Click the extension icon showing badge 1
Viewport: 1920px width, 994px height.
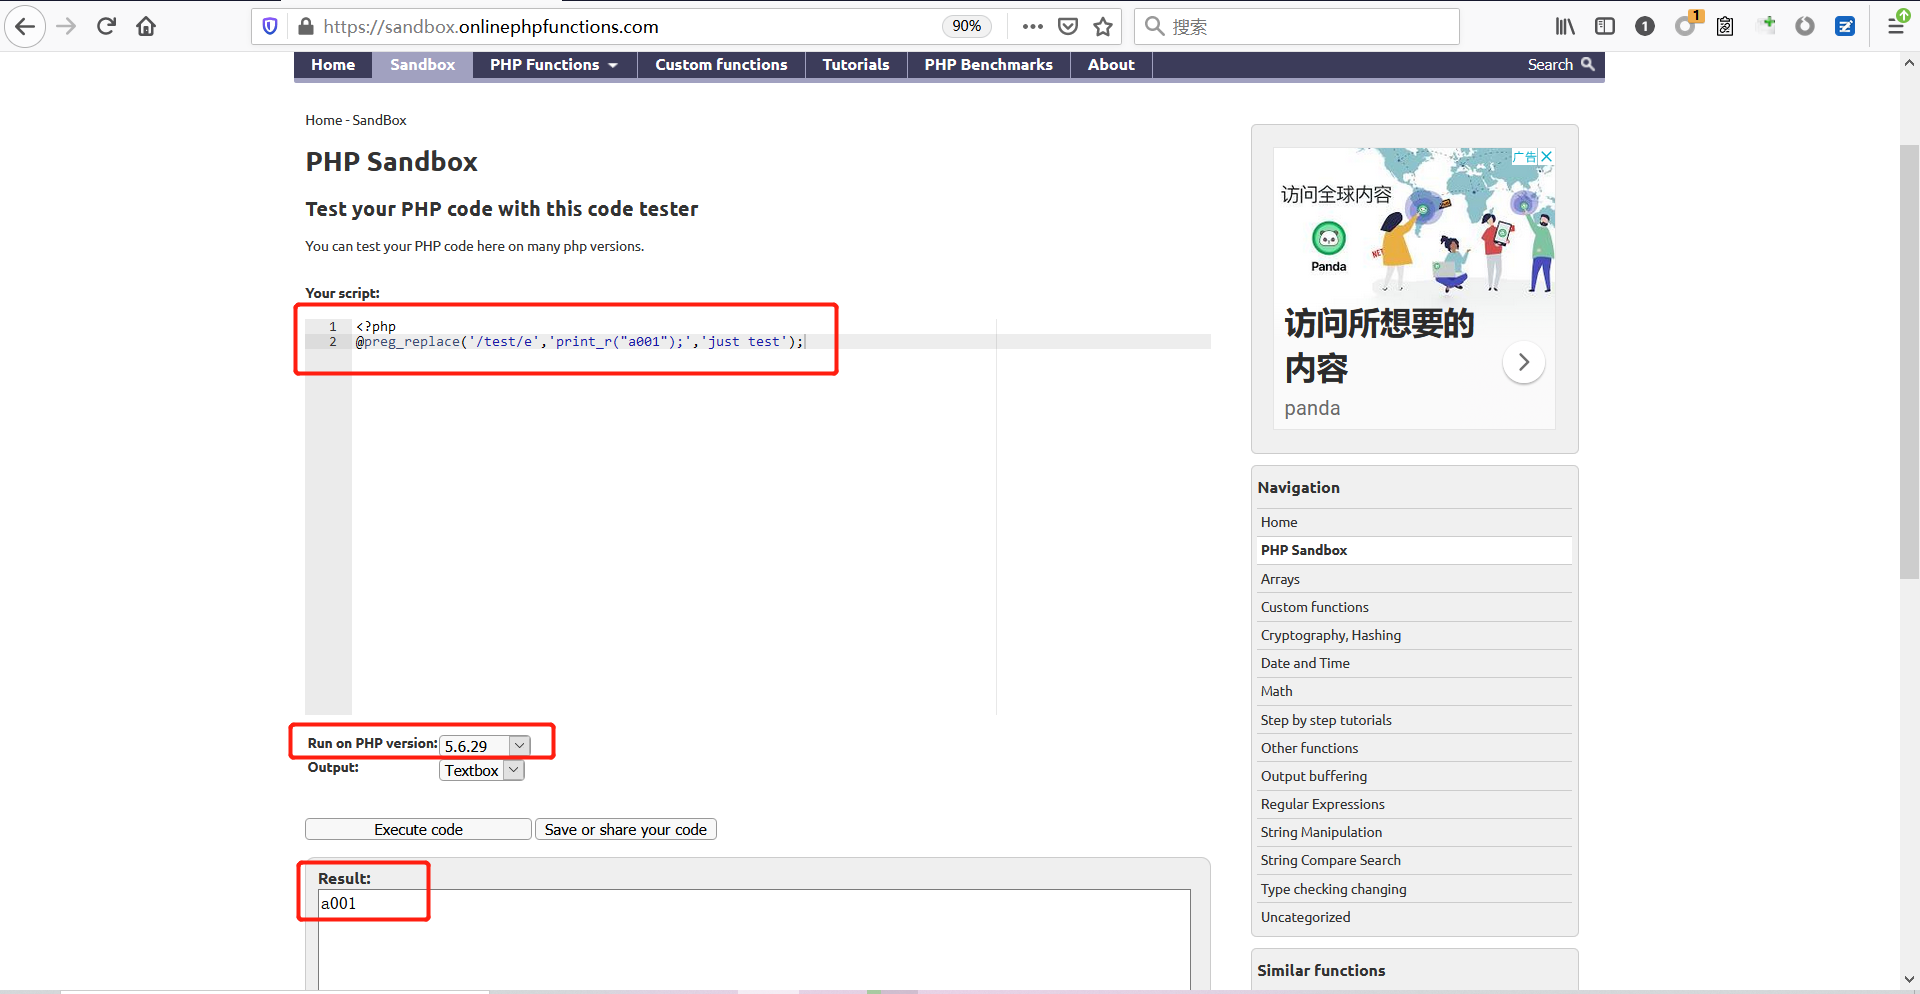click(1686, 26)
